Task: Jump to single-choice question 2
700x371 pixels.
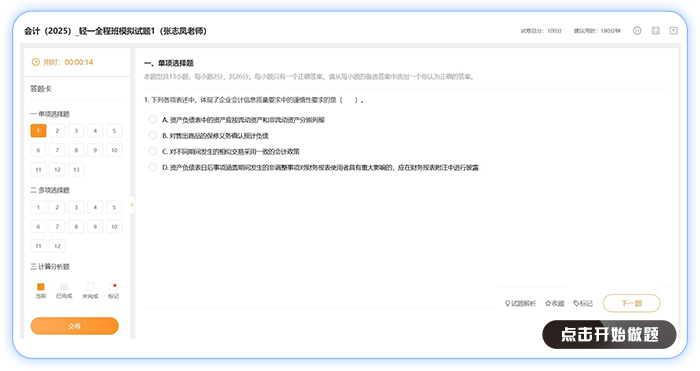Action: pos(57,131)
